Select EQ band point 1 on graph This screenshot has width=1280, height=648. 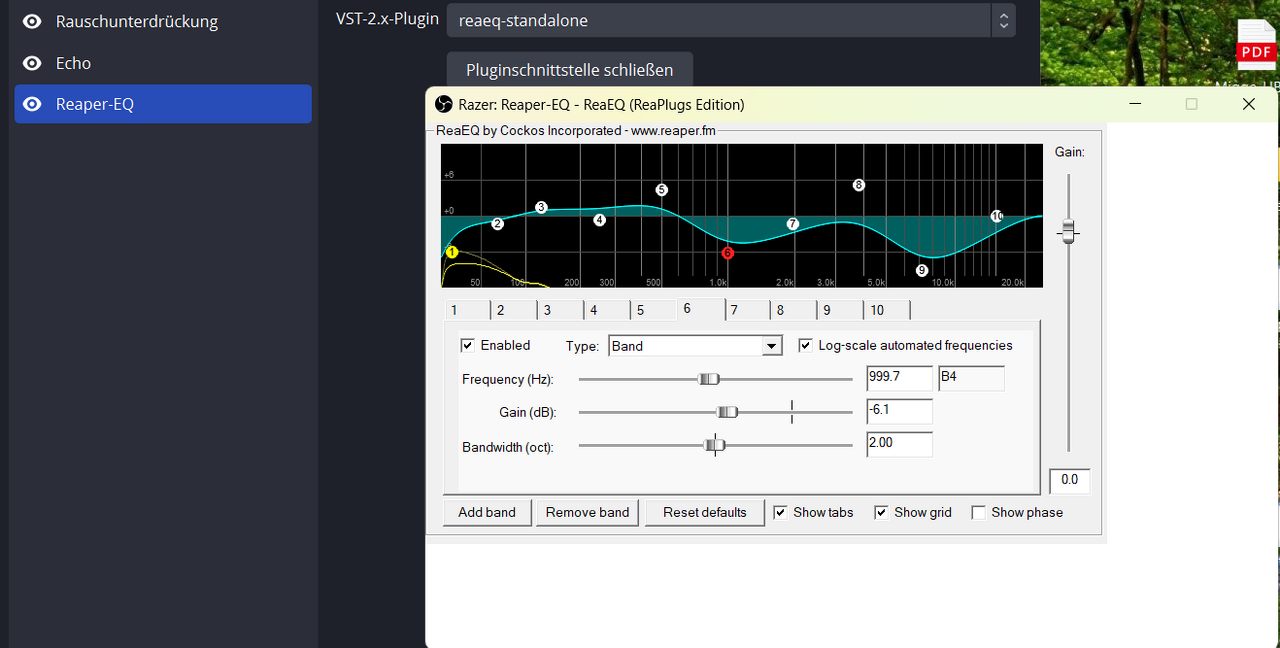point(452,252)
